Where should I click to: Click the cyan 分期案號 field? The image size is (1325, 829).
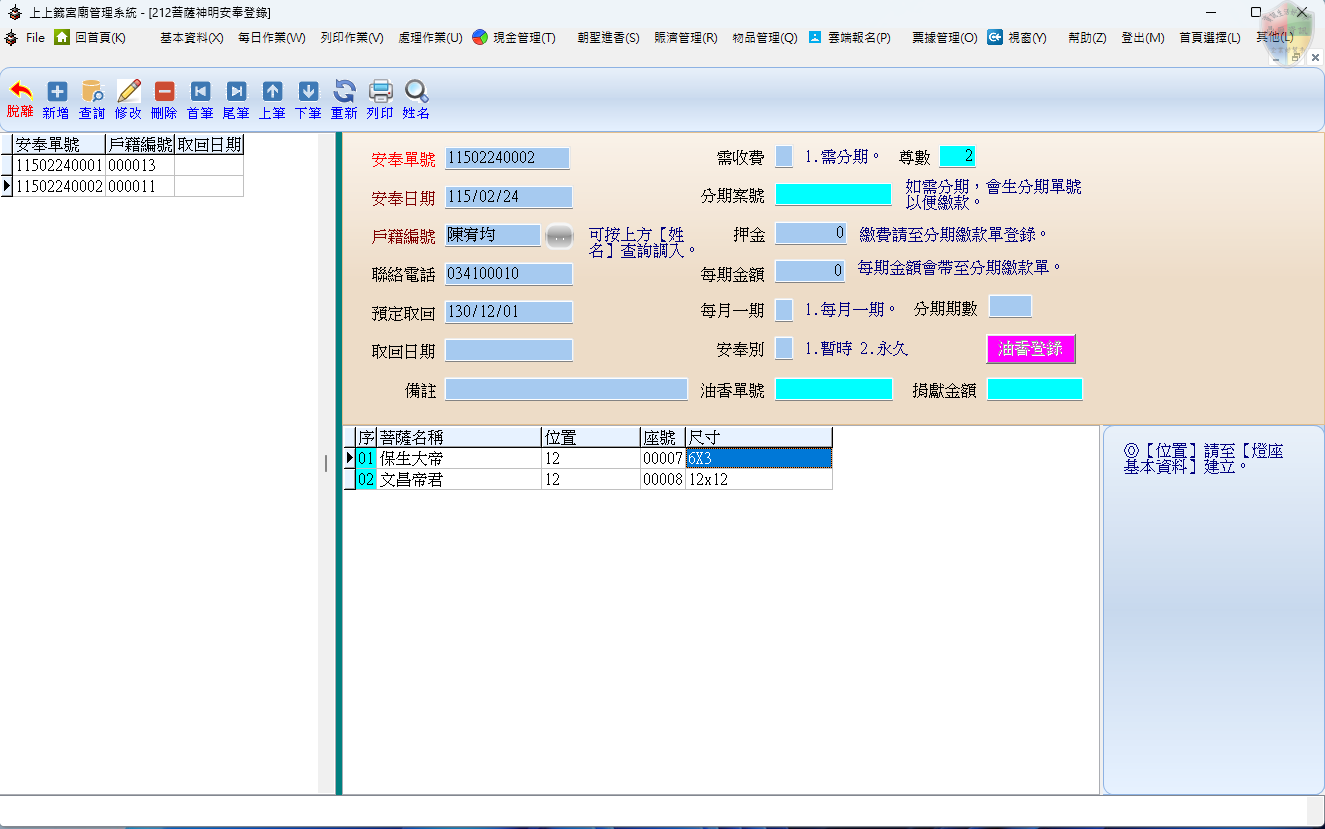click(833, 195)
